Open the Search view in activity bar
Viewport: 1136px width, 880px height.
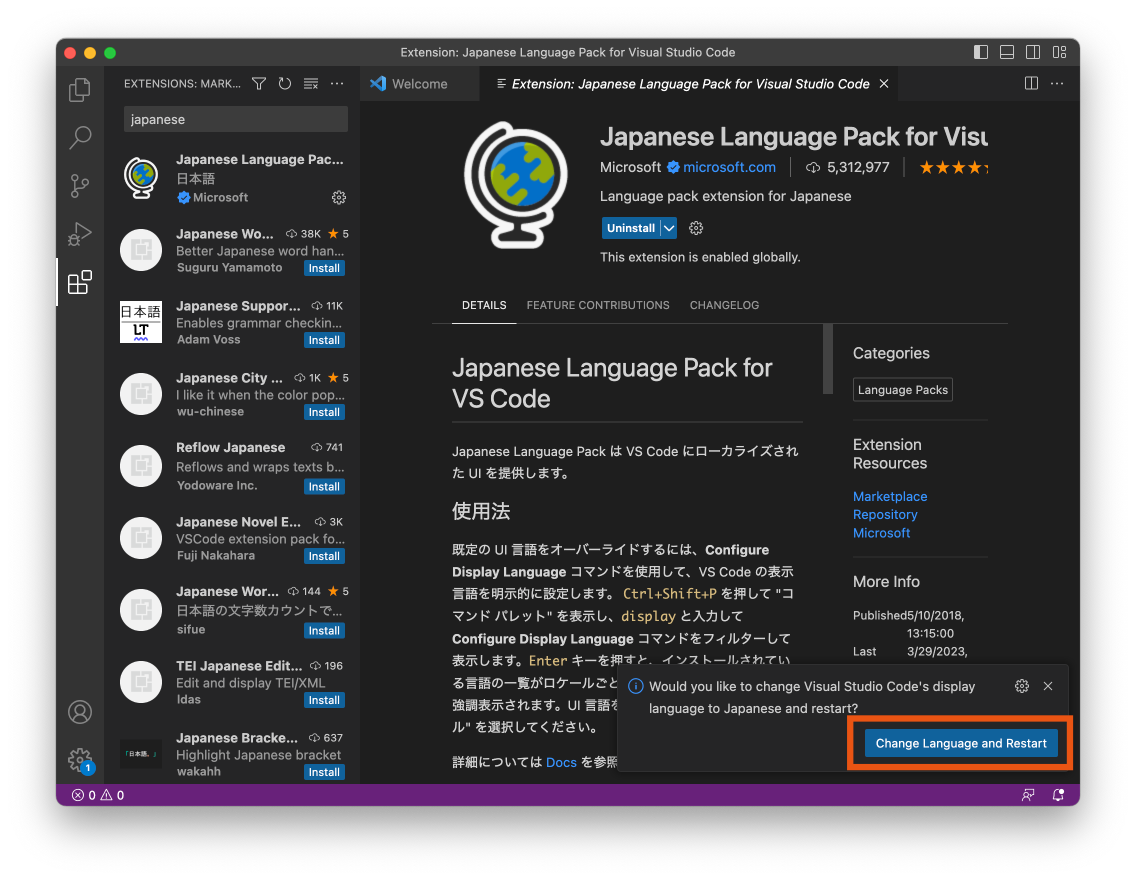[x=80, y=137]
